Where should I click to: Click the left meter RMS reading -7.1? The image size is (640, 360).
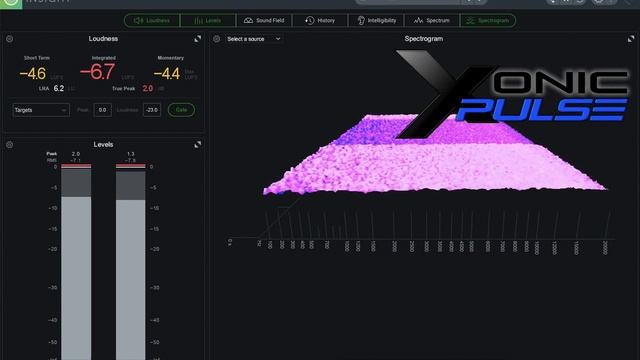point(76,160)
